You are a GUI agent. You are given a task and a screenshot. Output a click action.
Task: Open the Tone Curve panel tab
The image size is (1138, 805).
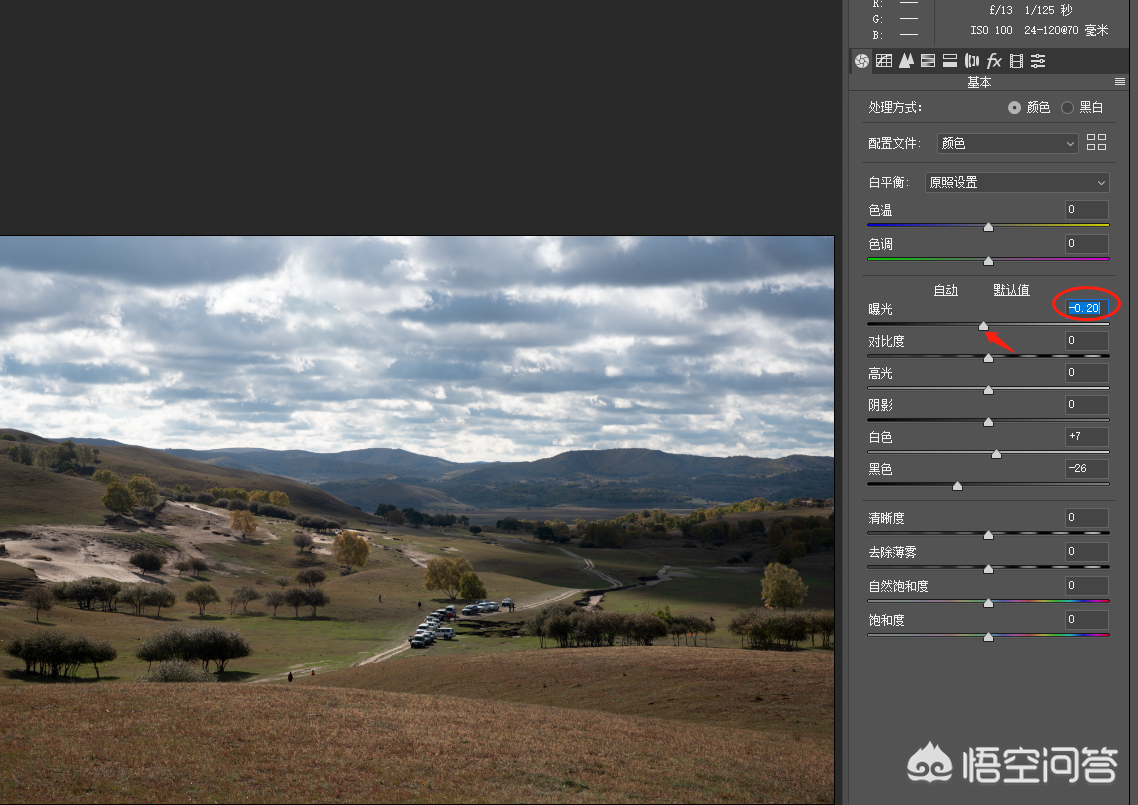pyautogui.click(x=884, y=61)
